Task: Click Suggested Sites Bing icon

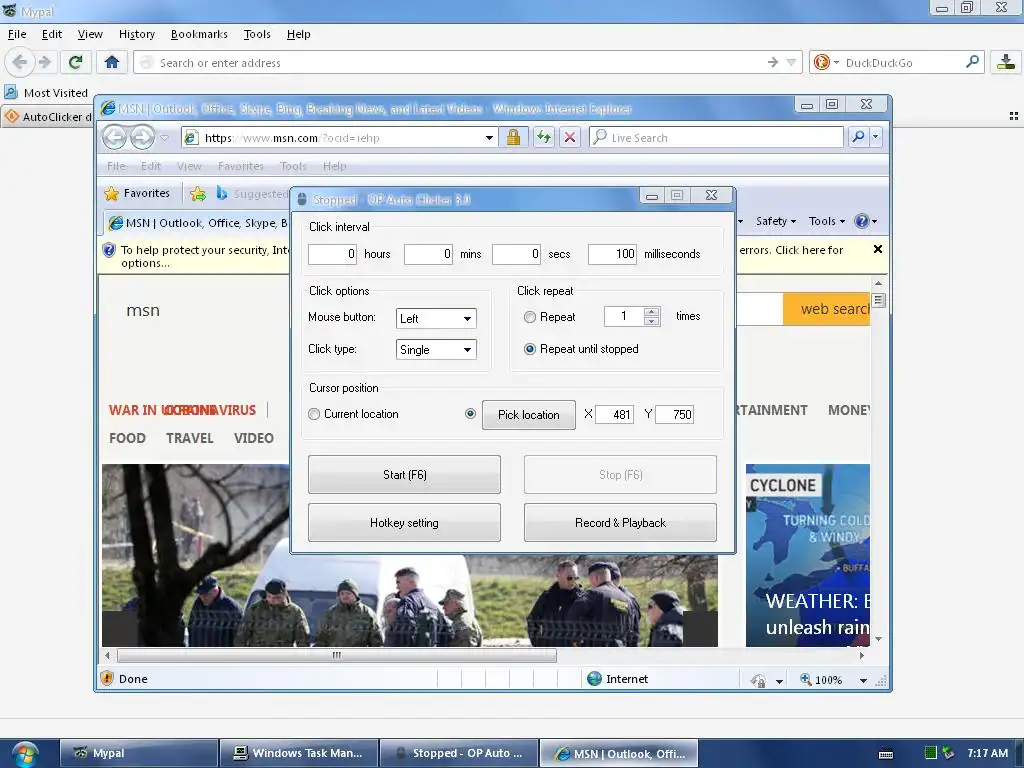Action: [x=221, y=193]
